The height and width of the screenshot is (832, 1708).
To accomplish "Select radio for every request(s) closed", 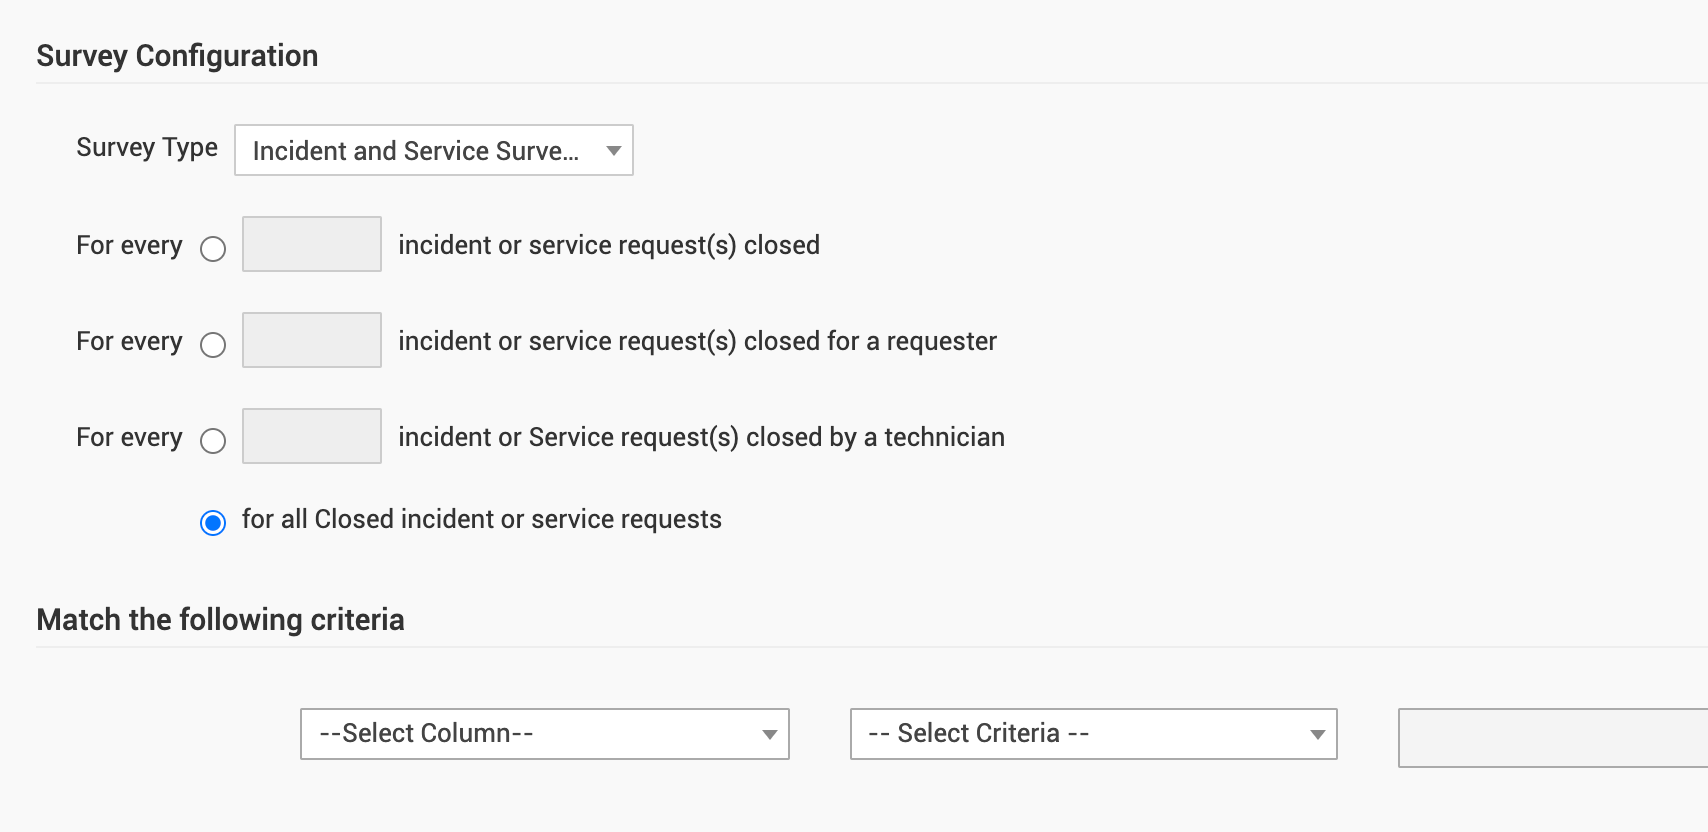I will coord(213,249).
